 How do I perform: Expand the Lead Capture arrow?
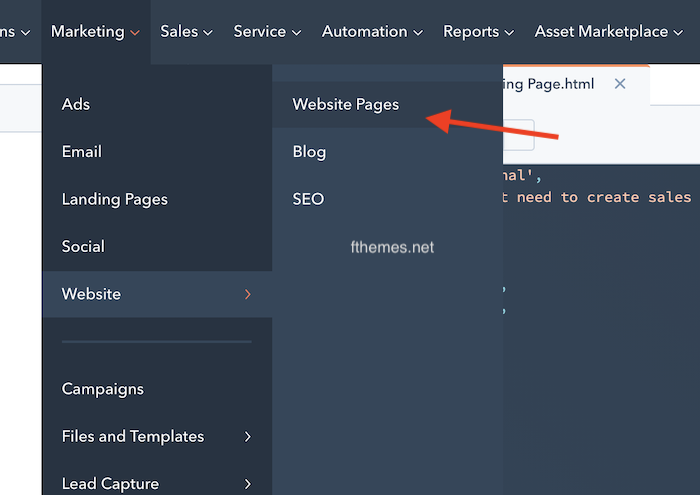[248, 484]
